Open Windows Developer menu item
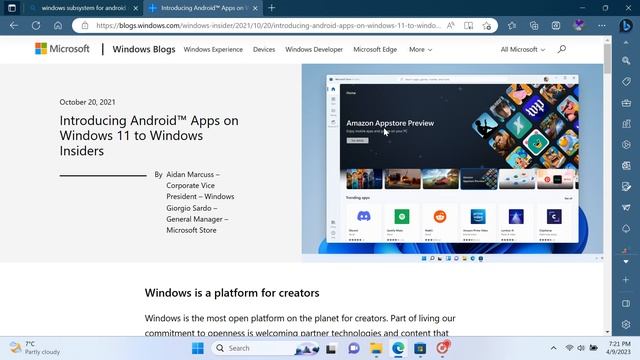Image resolution: width=640 pixels, height=360 pixels. [x=314, y=49]
